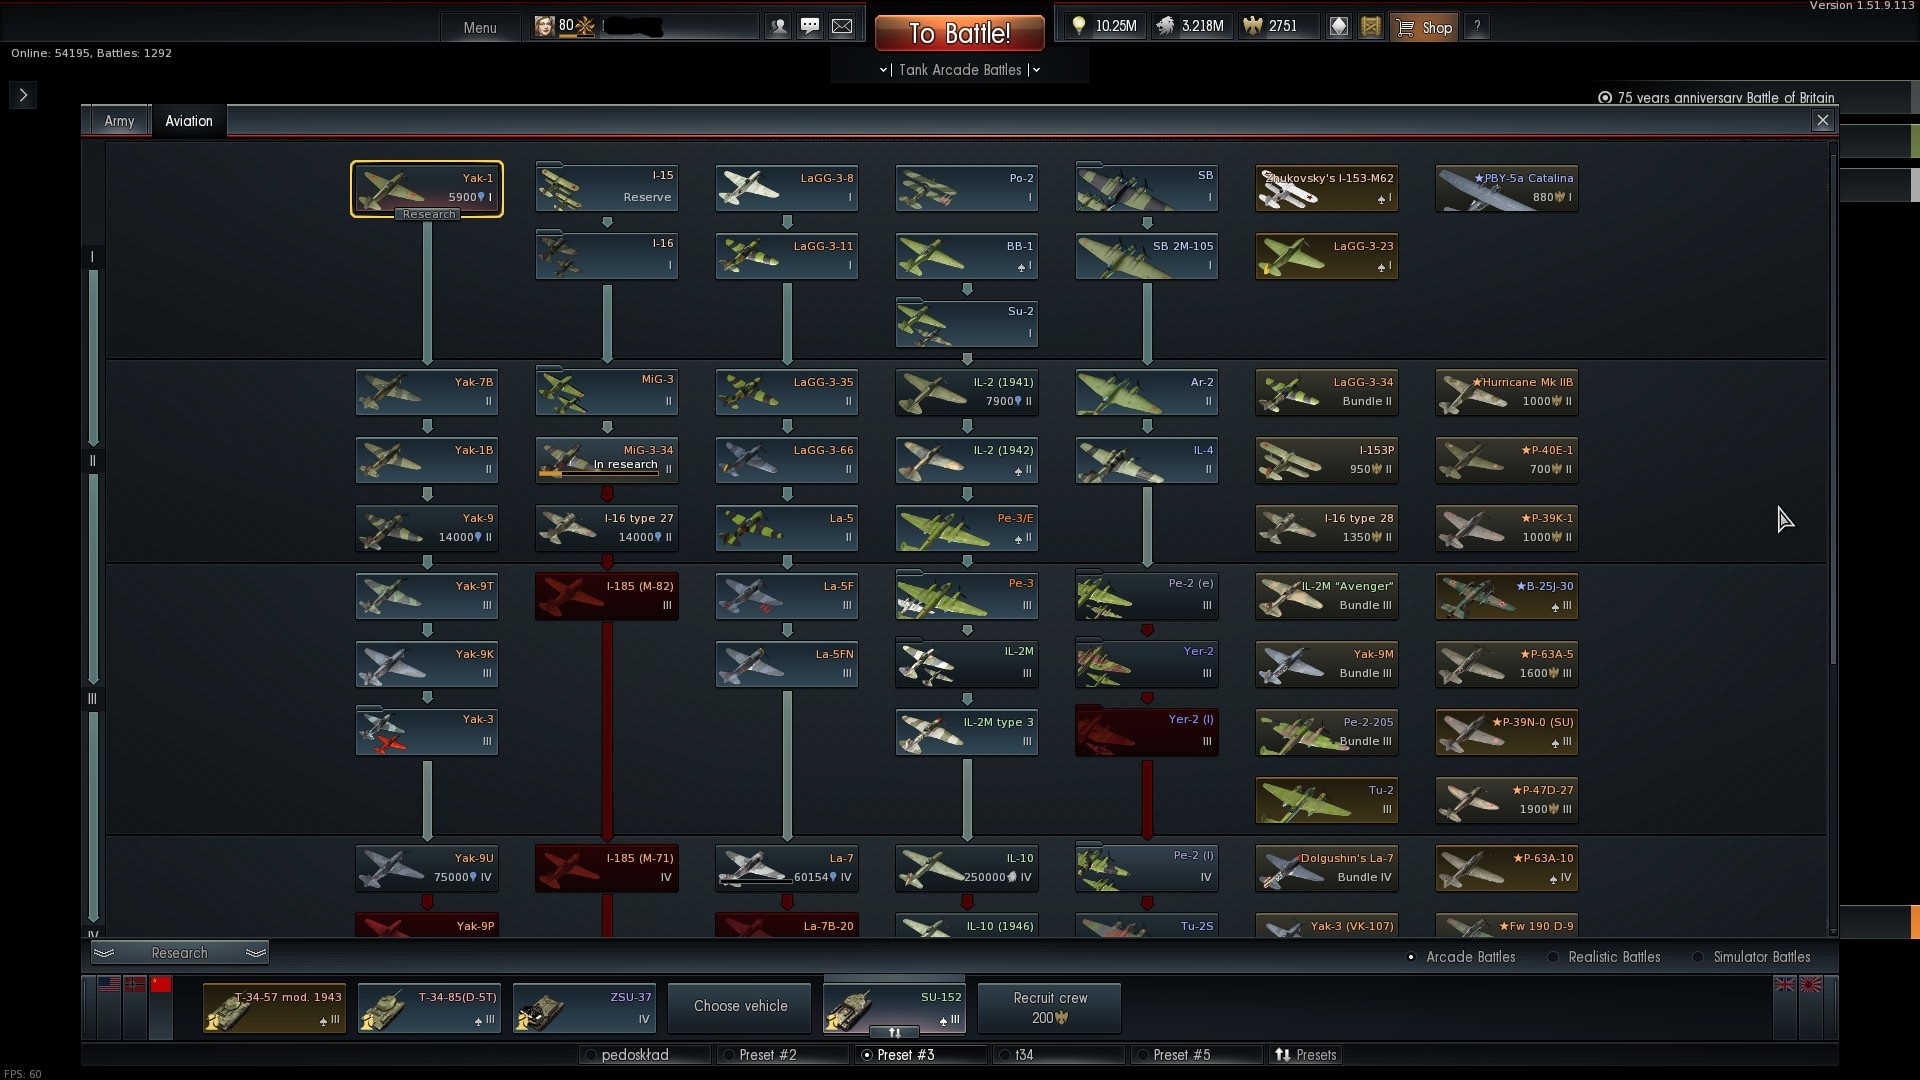This screenshot has height=1080, width=1920.
Task: Open the Menu item
Action: pos(480,28)
